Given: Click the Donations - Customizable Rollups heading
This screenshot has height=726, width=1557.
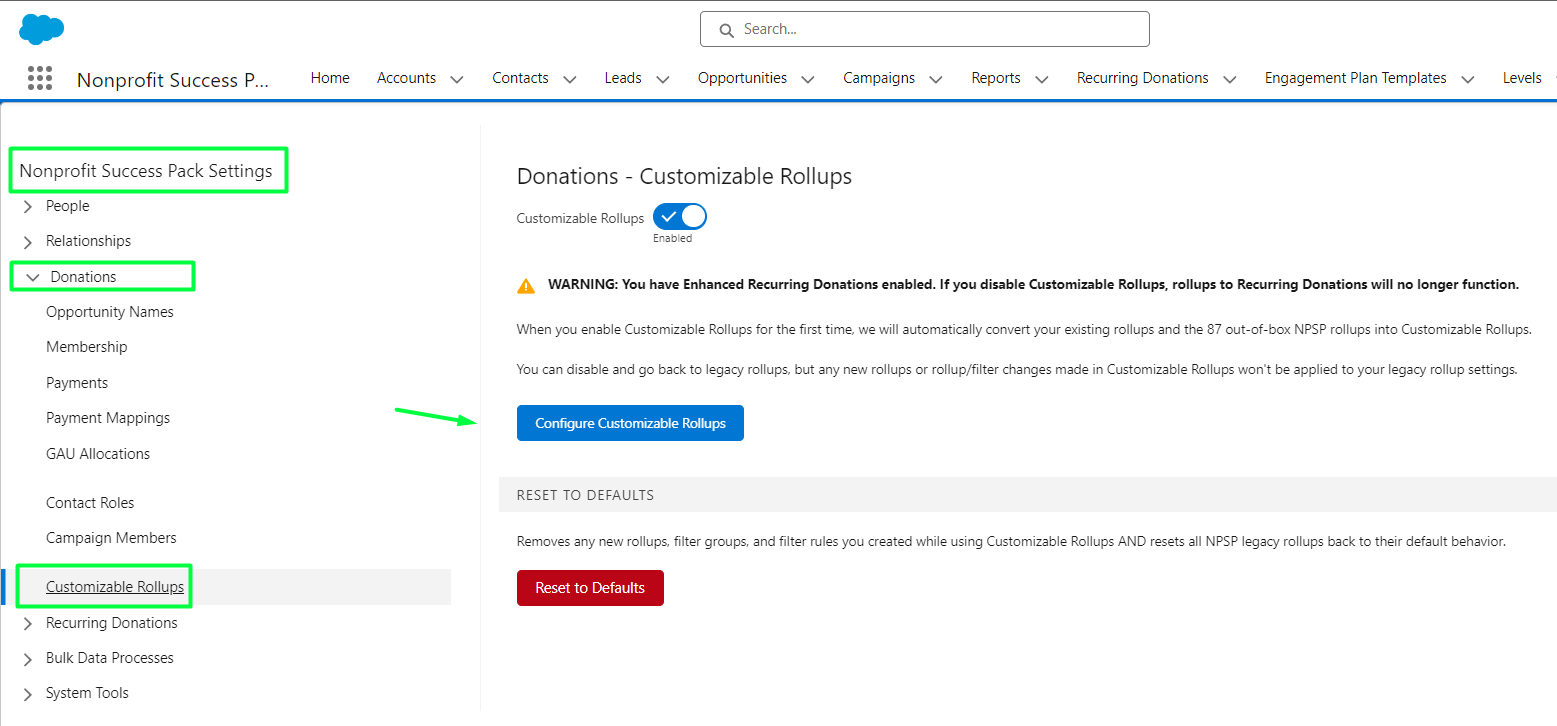Looking at the screenshot, I should [x=684, y=177].
